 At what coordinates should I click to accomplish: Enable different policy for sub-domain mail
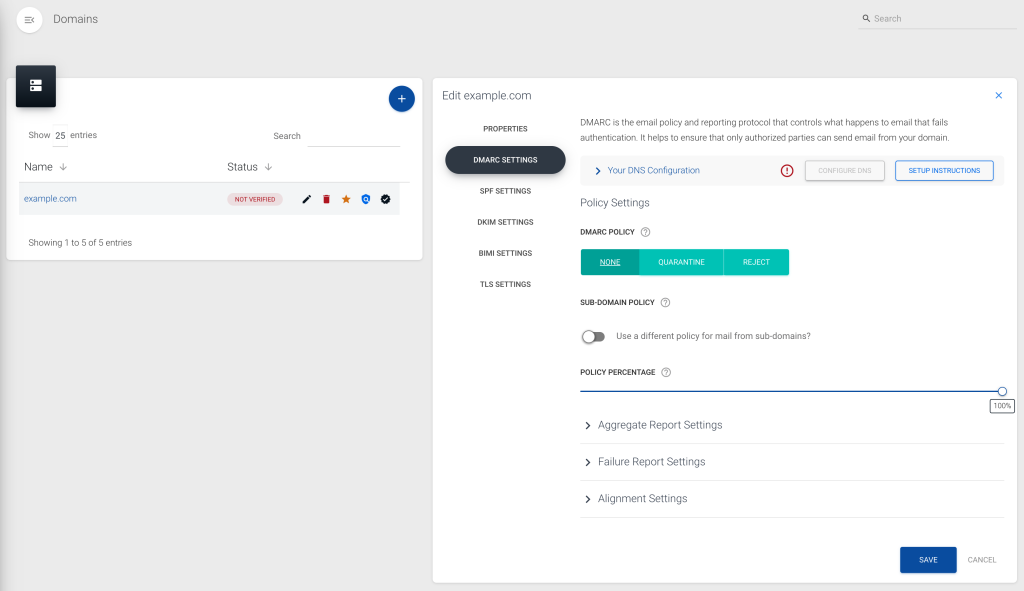click(593, 337)
